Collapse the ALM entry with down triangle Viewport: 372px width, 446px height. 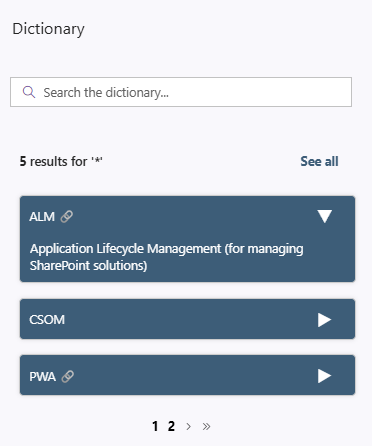[x=324, y=216]
